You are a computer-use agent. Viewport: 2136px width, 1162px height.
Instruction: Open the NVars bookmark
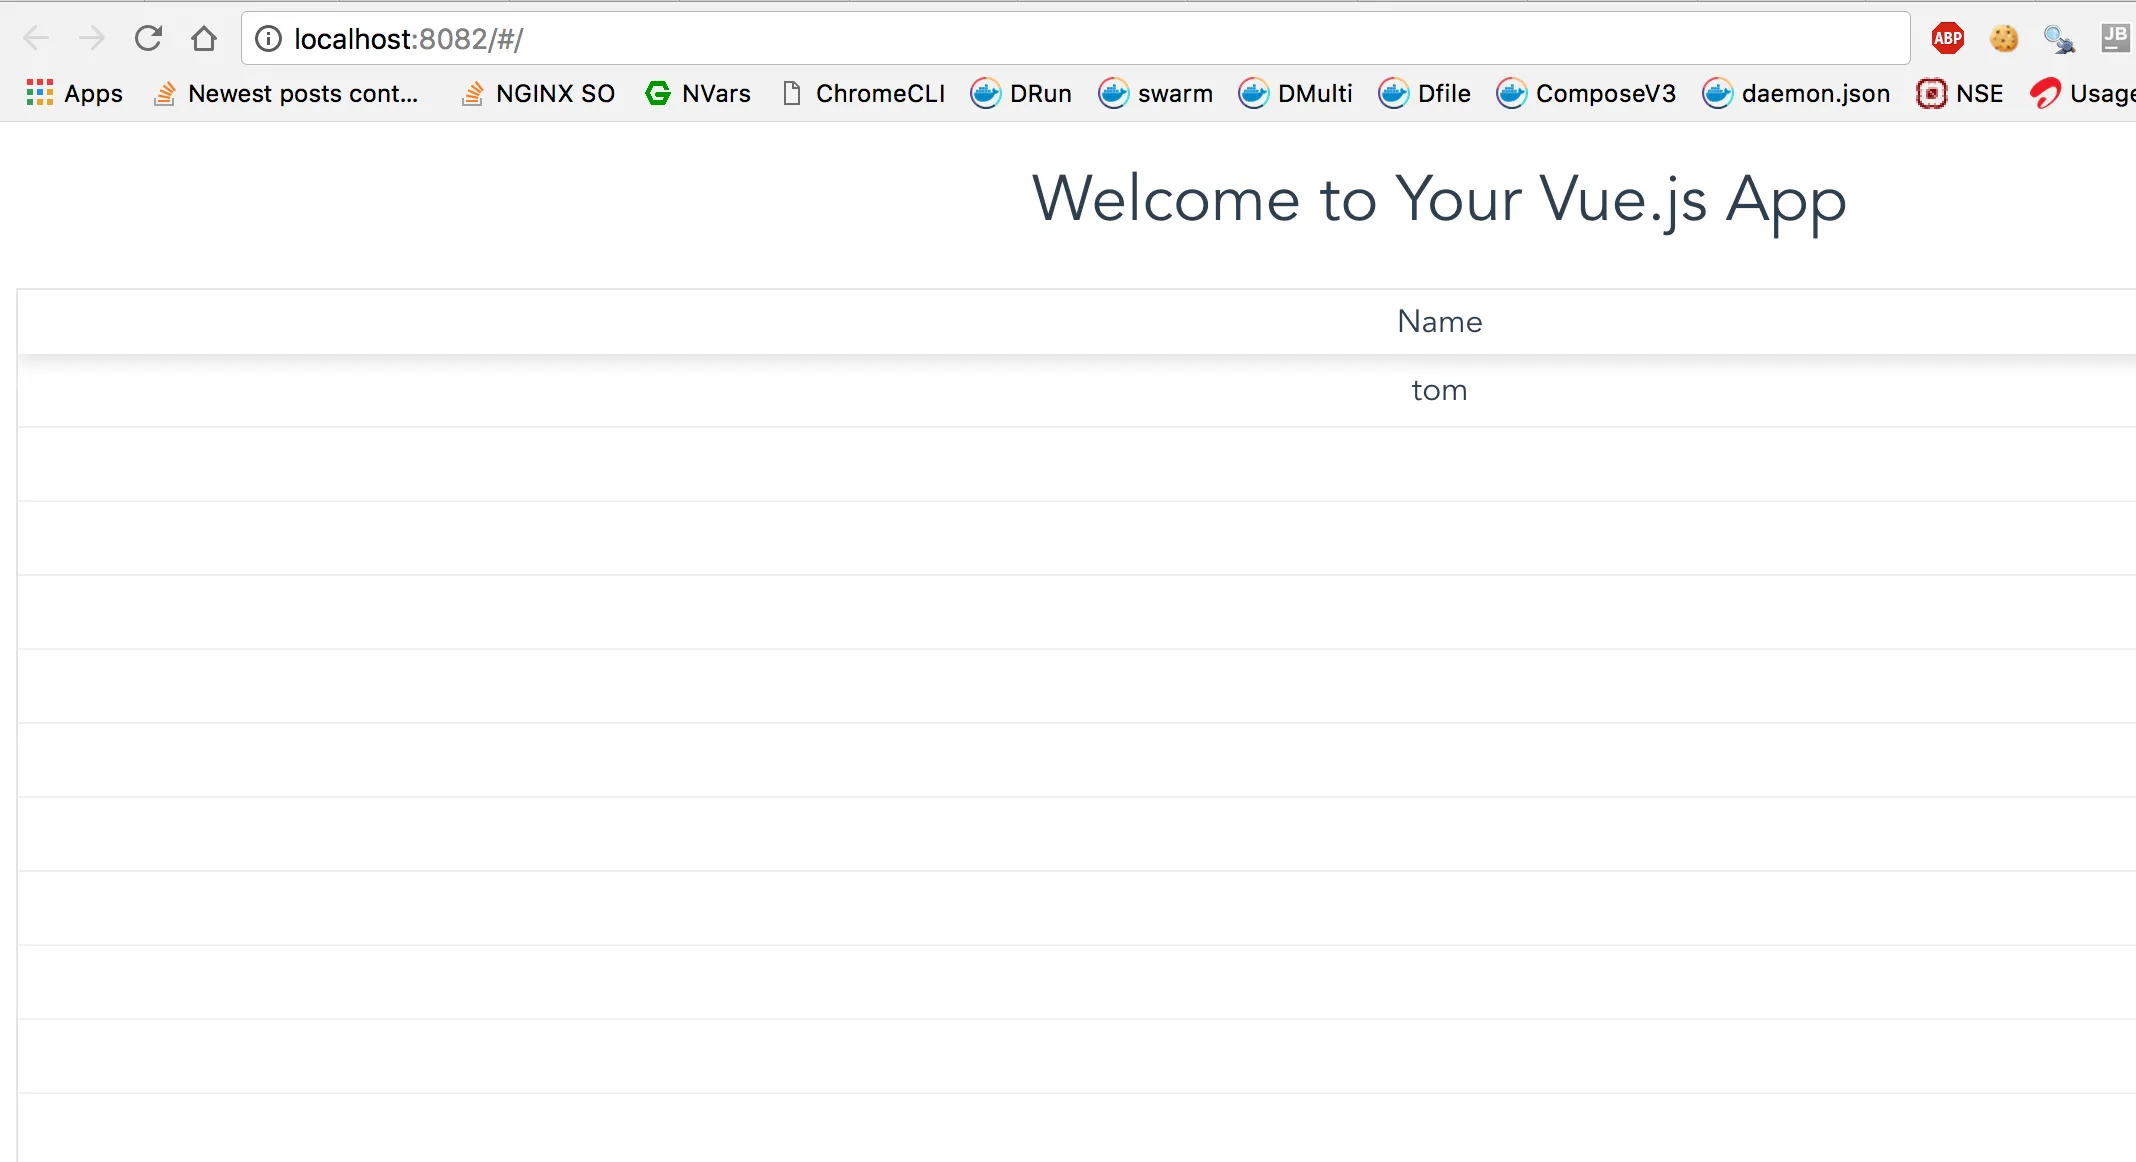coord(698,94)
